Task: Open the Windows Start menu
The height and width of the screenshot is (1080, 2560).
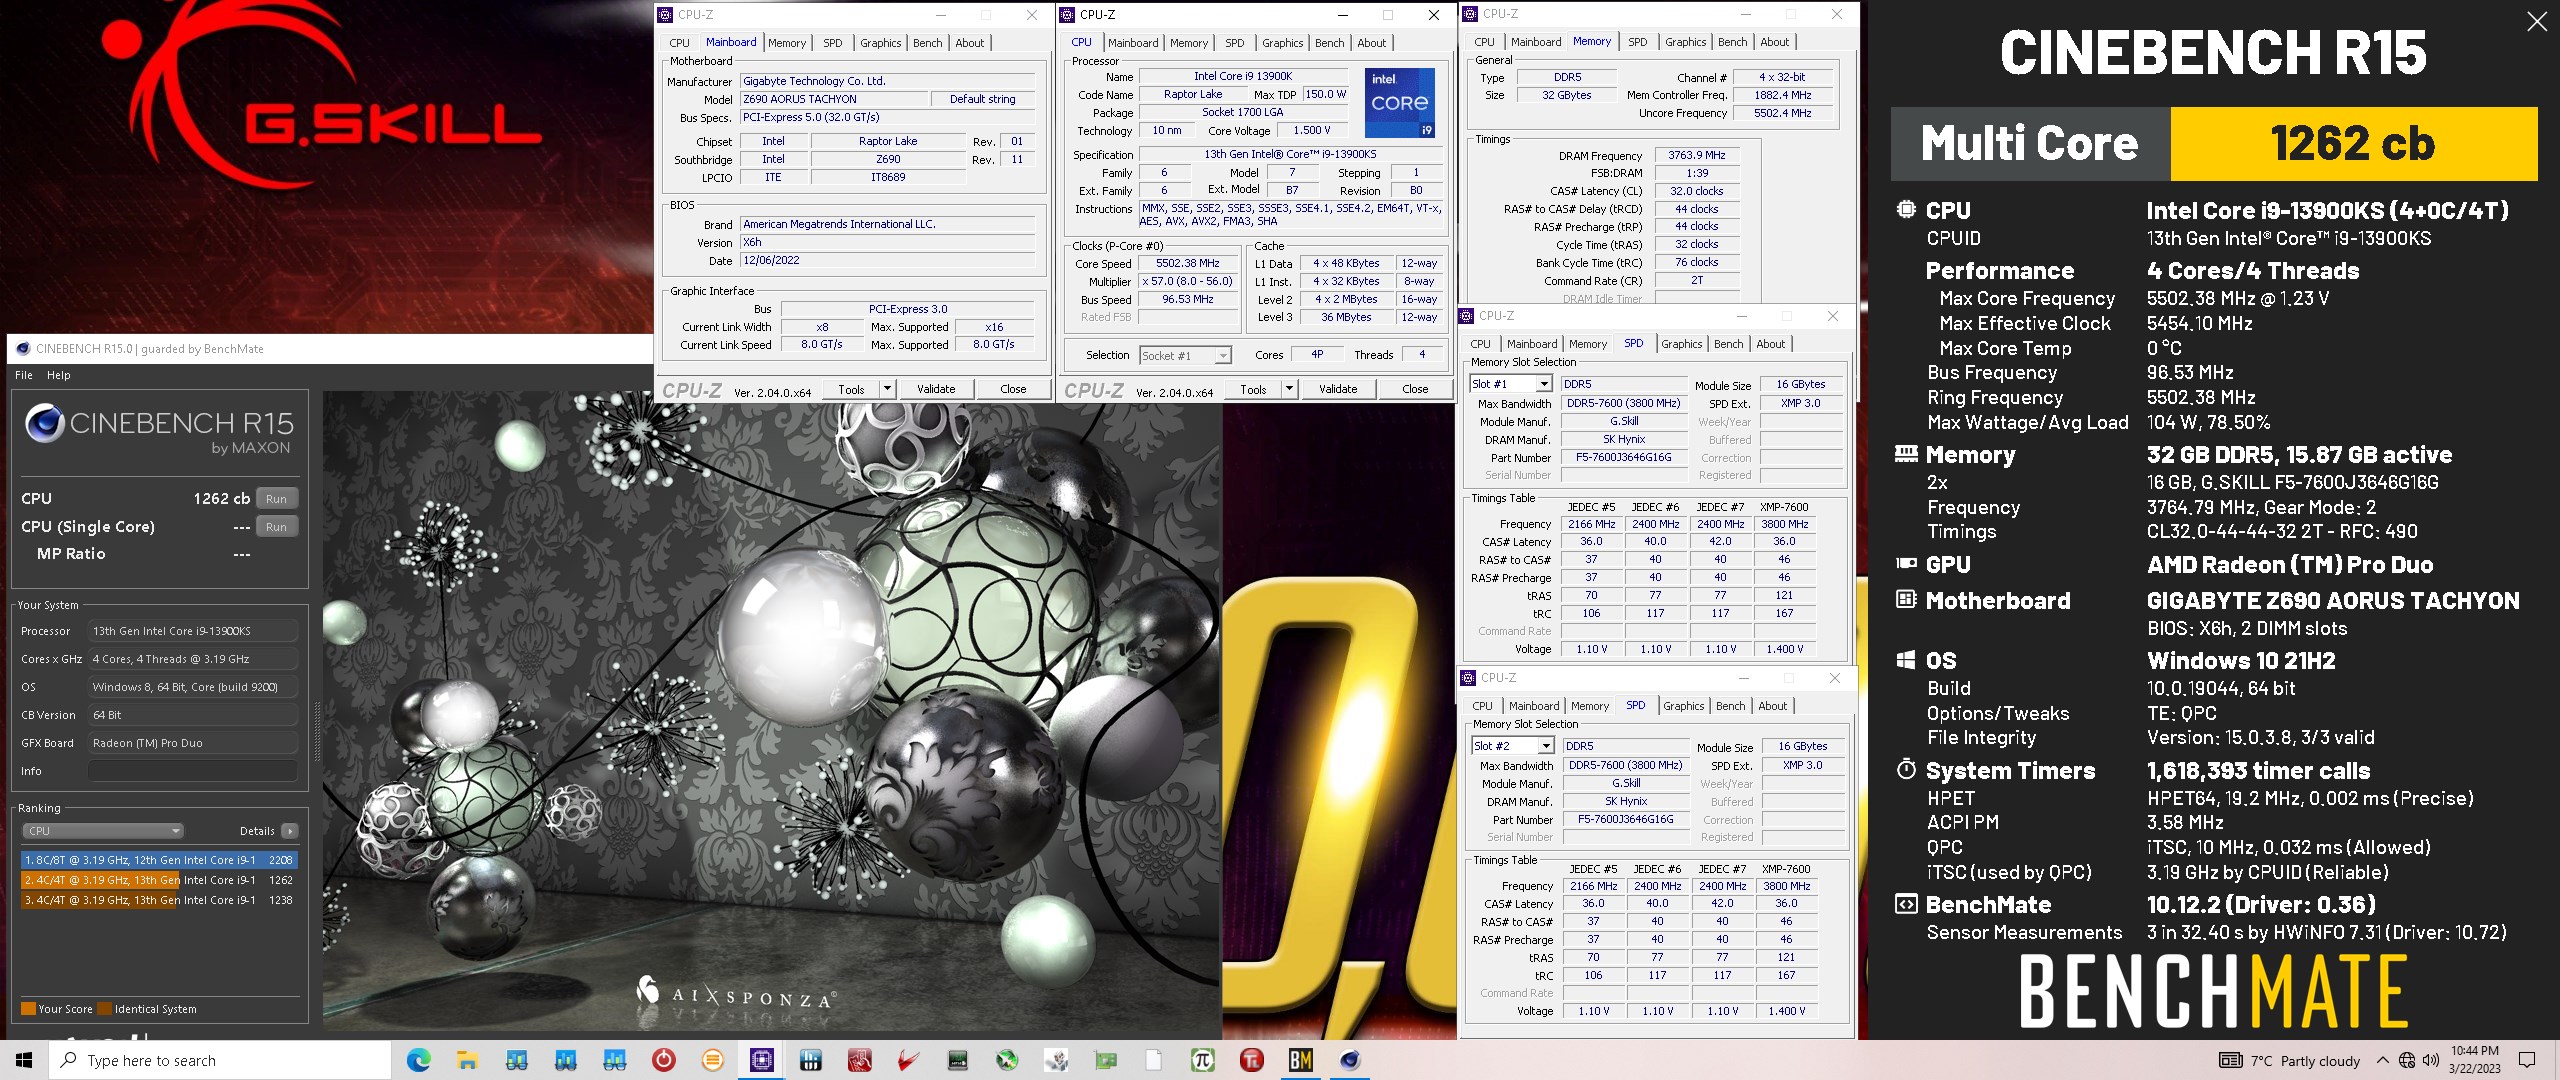Action: tap(24, 1060)
